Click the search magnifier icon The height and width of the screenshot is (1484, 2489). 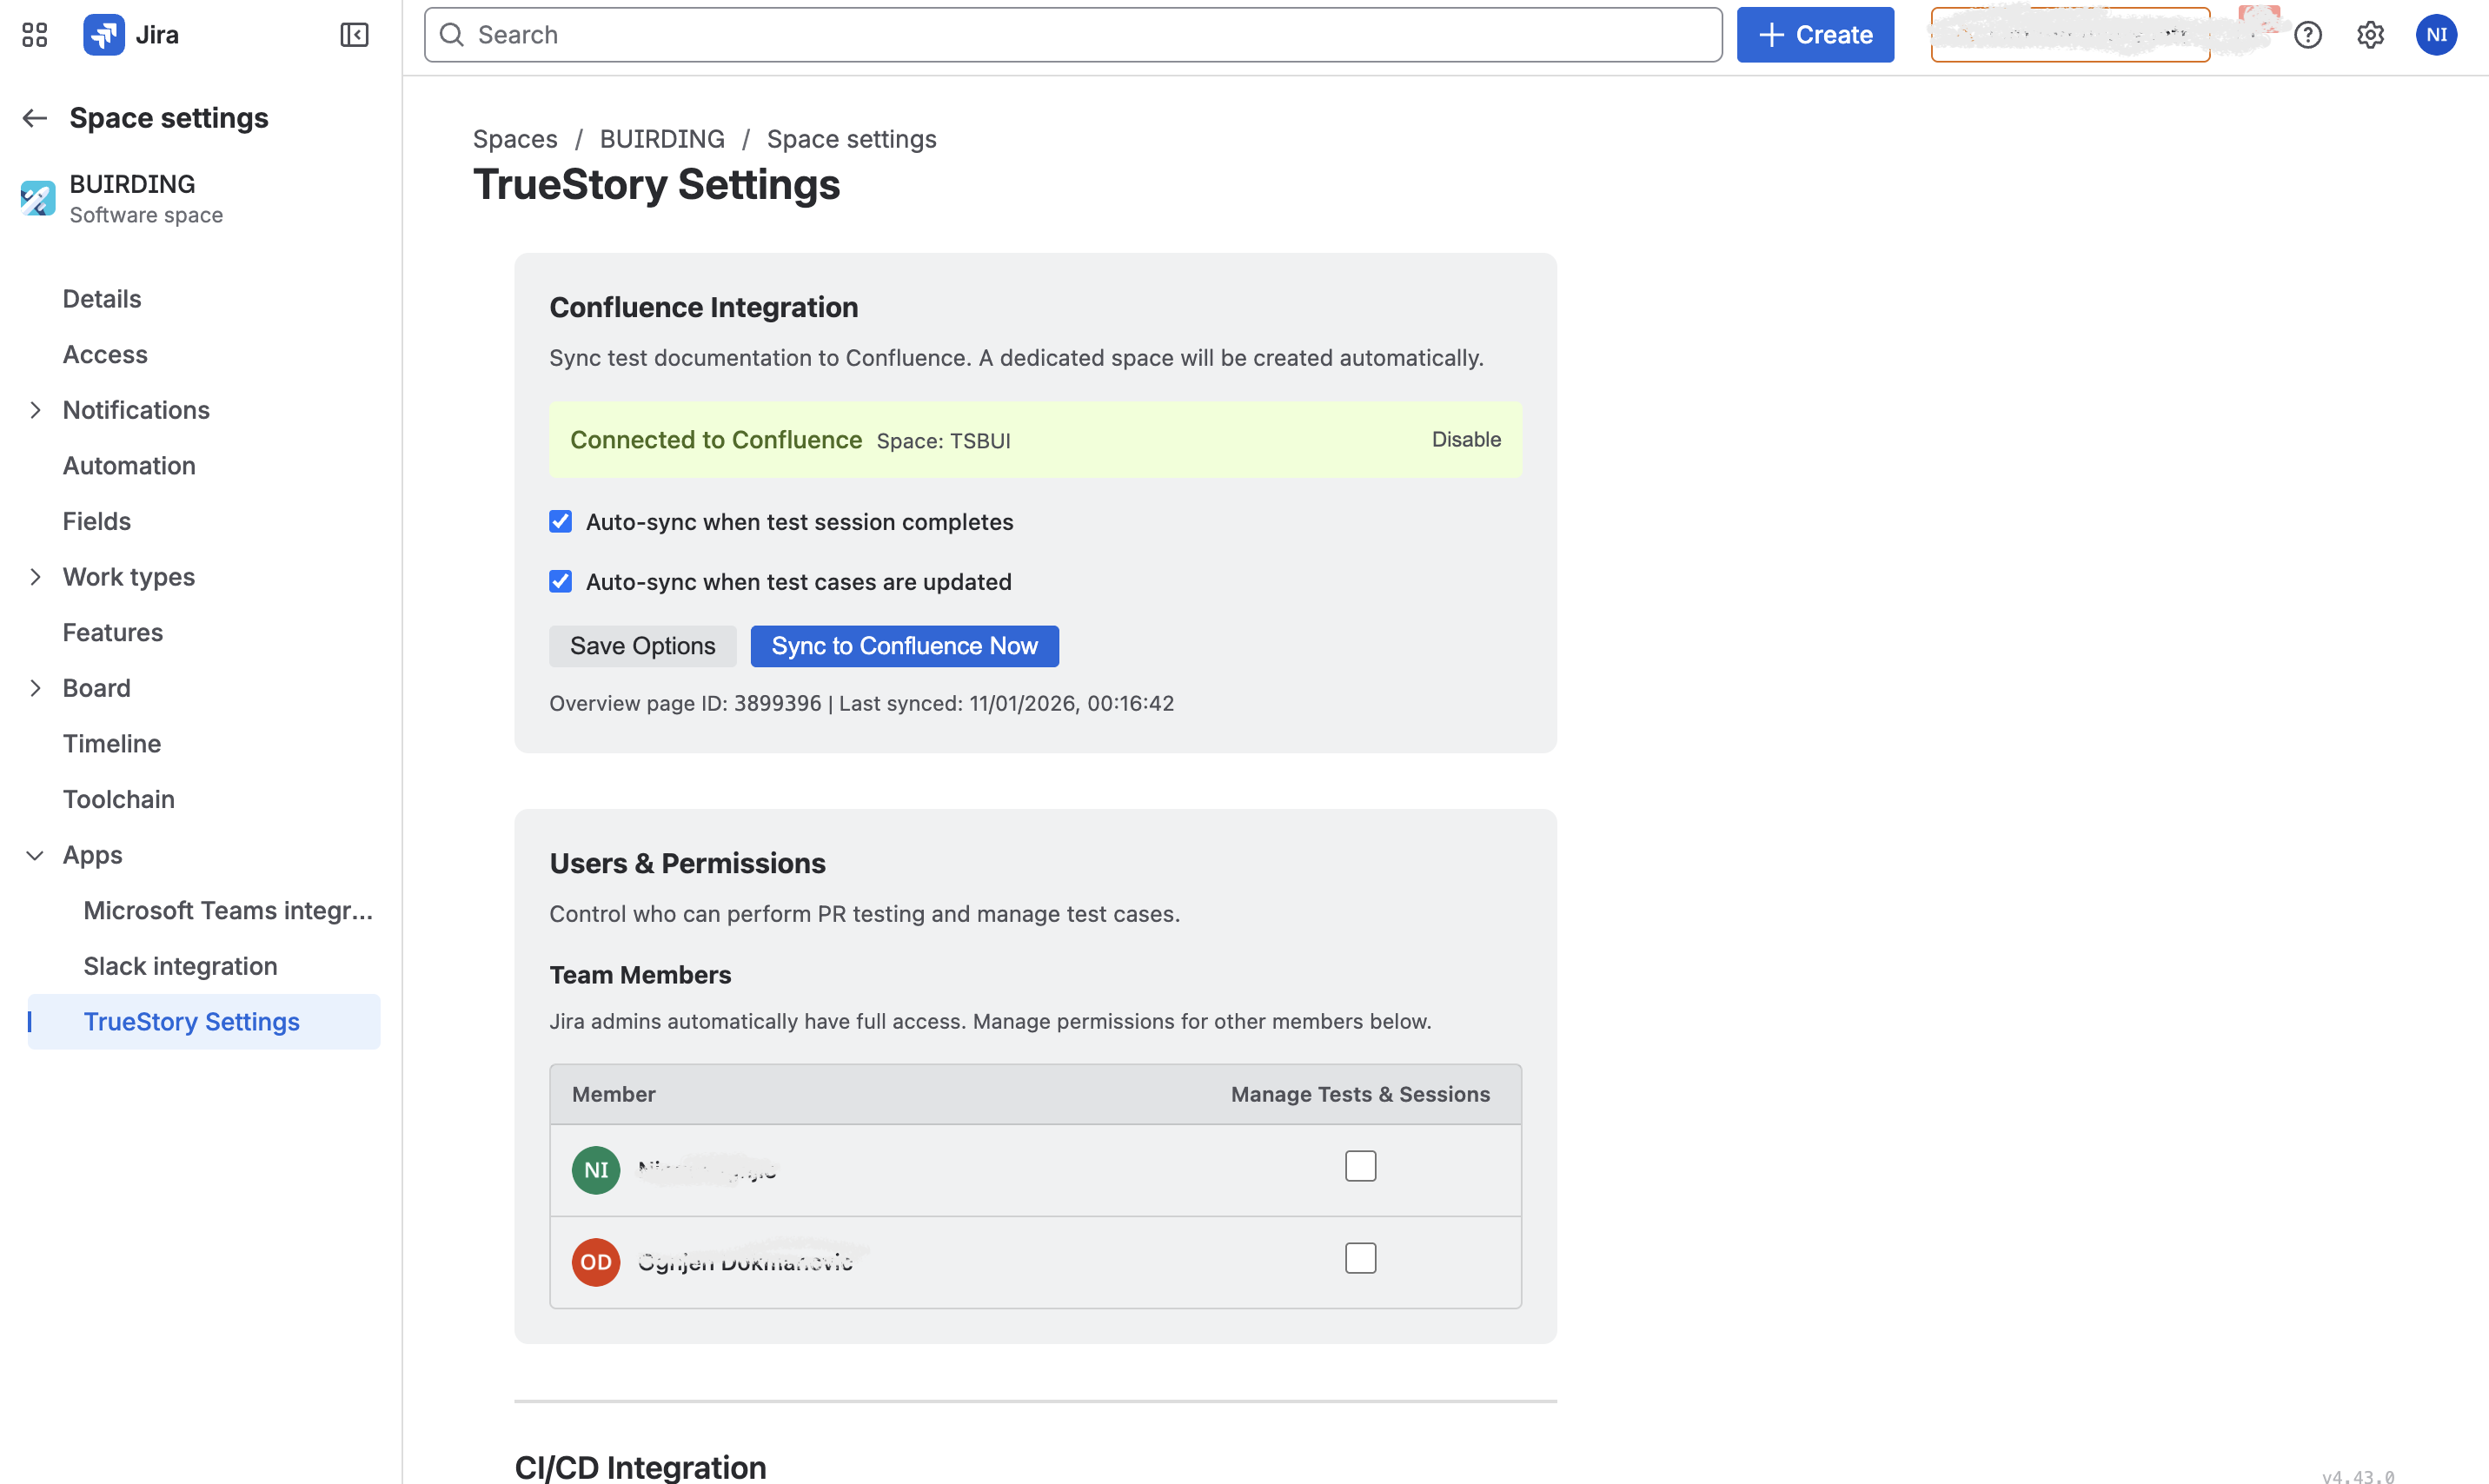click(452, 35)
